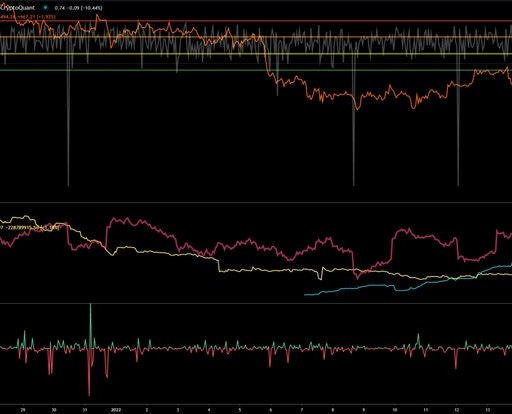The height and width of the screenshot is (414, 512).
Task: Click the 10 date label on the time axis
Action: tap(395, 410)
